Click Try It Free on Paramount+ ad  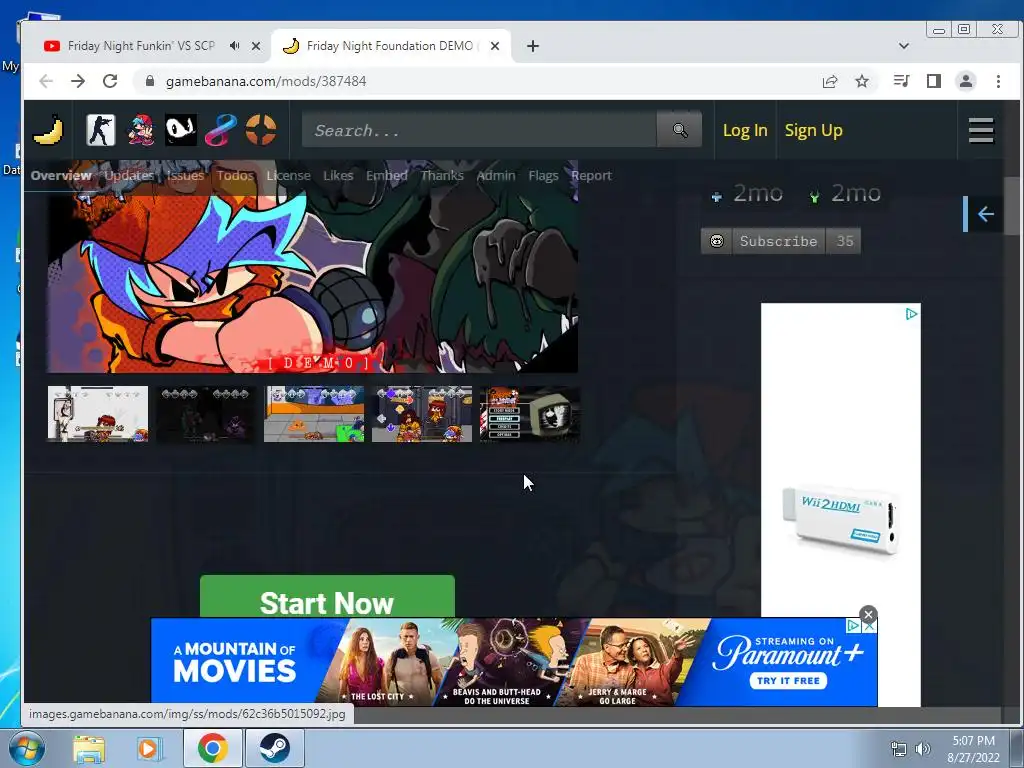(x=788, y=680)
